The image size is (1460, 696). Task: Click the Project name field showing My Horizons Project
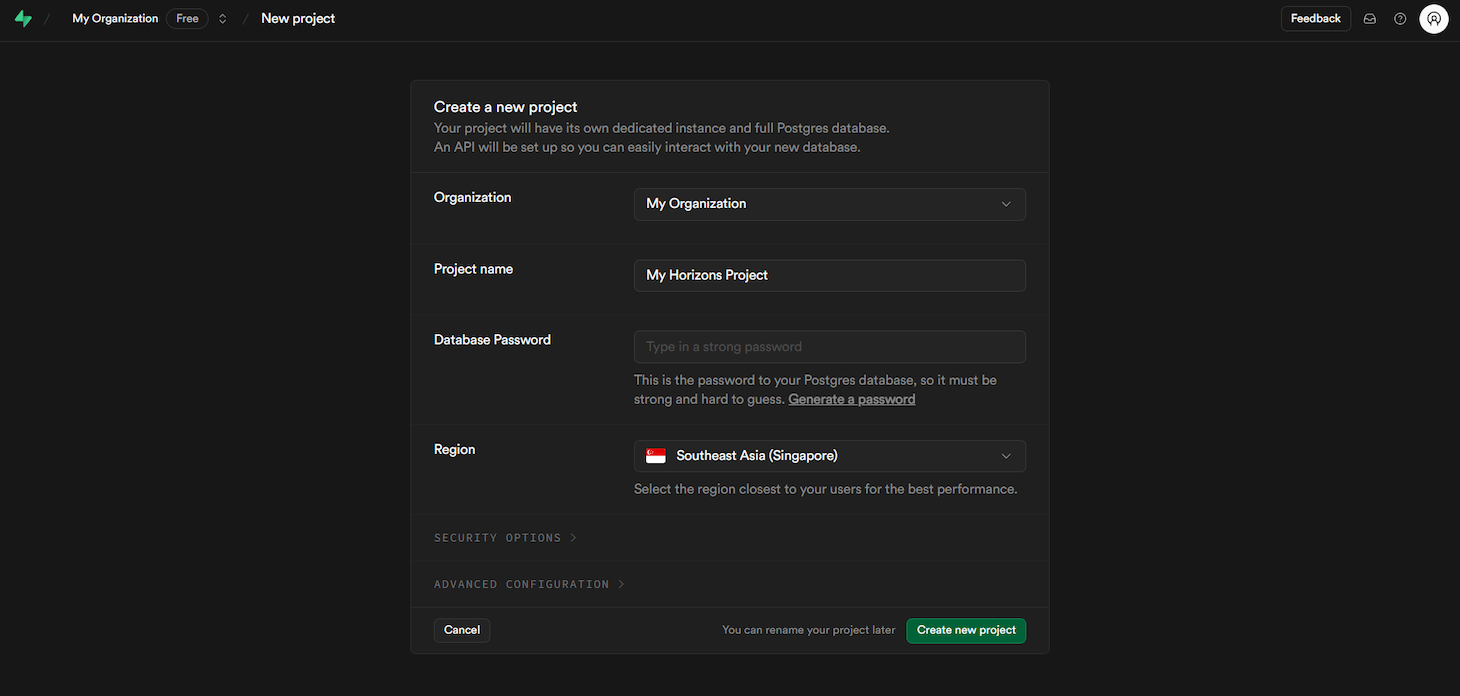click(830, 275)
